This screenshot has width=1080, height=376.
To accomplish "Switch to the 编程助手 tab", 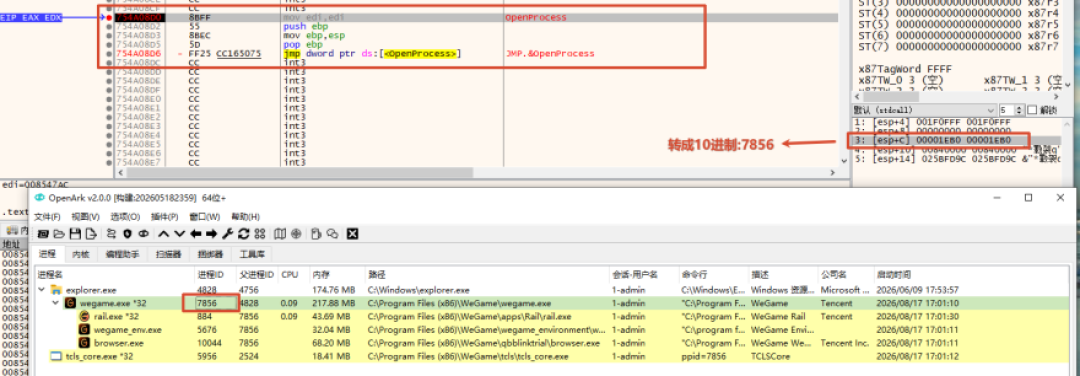I will [123, 254].
